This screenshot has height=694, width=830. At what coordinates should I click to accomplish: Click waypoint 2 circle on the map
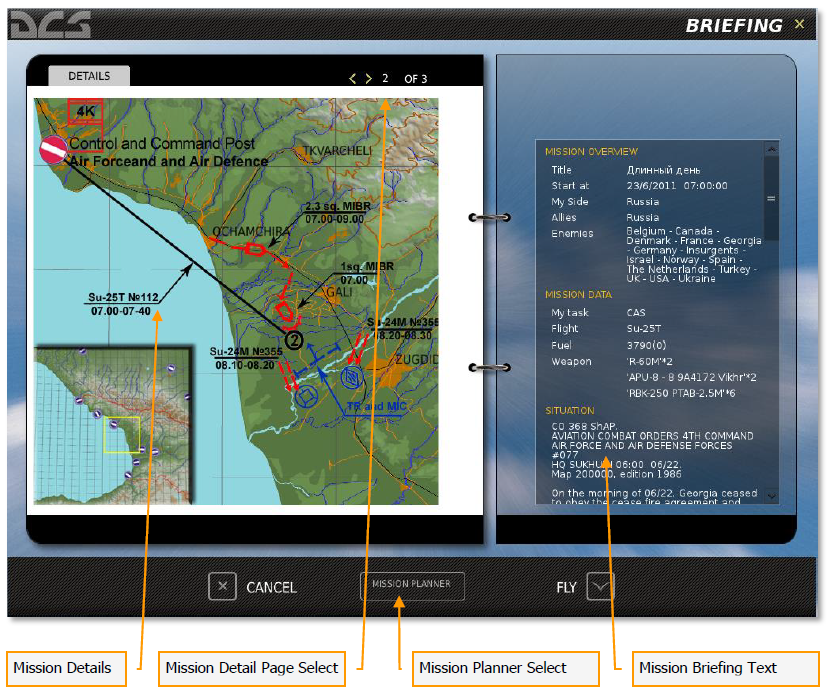pyautogui.click(x=294, y=340)
